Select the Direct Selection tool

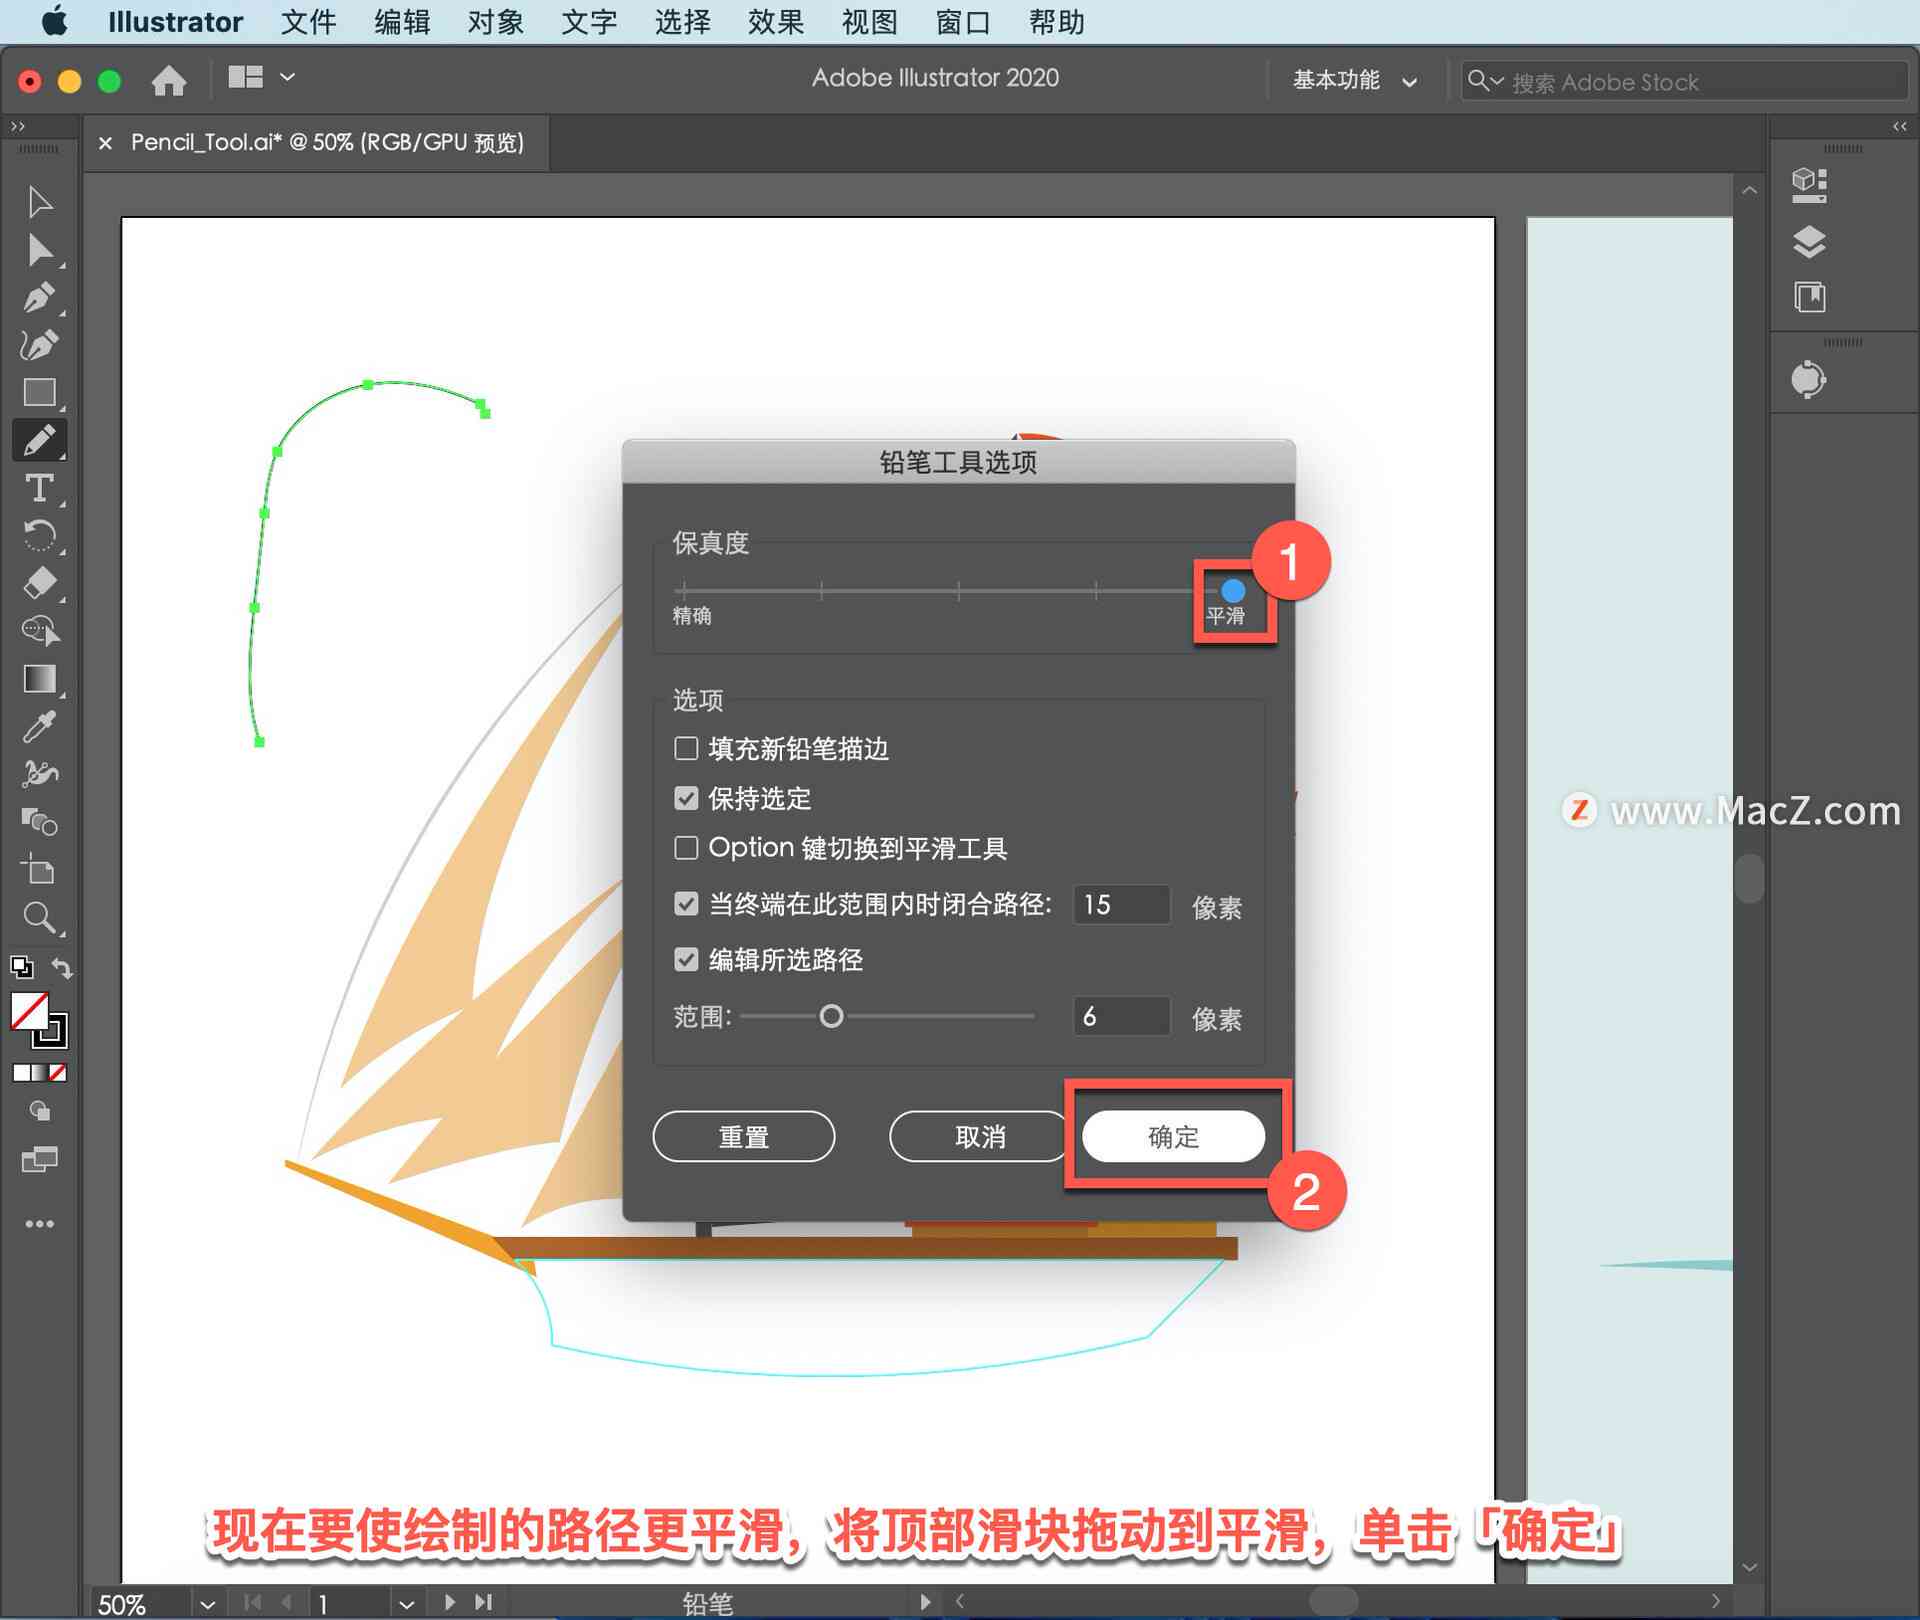click(x=39, y=250)
